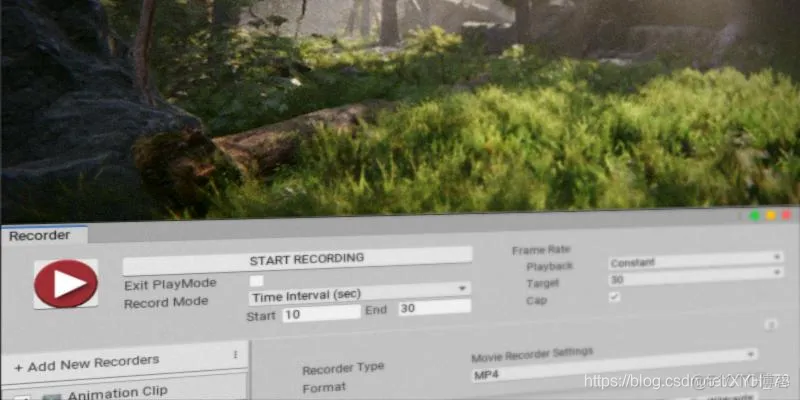Click the red play record icon
The height and width of the screenshot is (400, 800).
point(66,284)
